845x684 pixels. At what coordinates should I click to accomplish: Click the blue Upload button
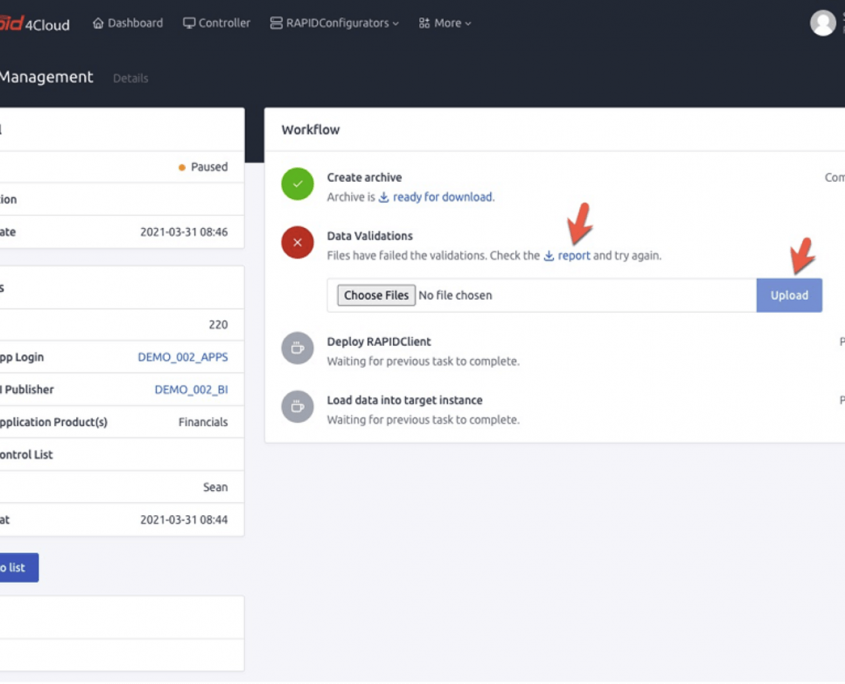click(x=789, y=295)
